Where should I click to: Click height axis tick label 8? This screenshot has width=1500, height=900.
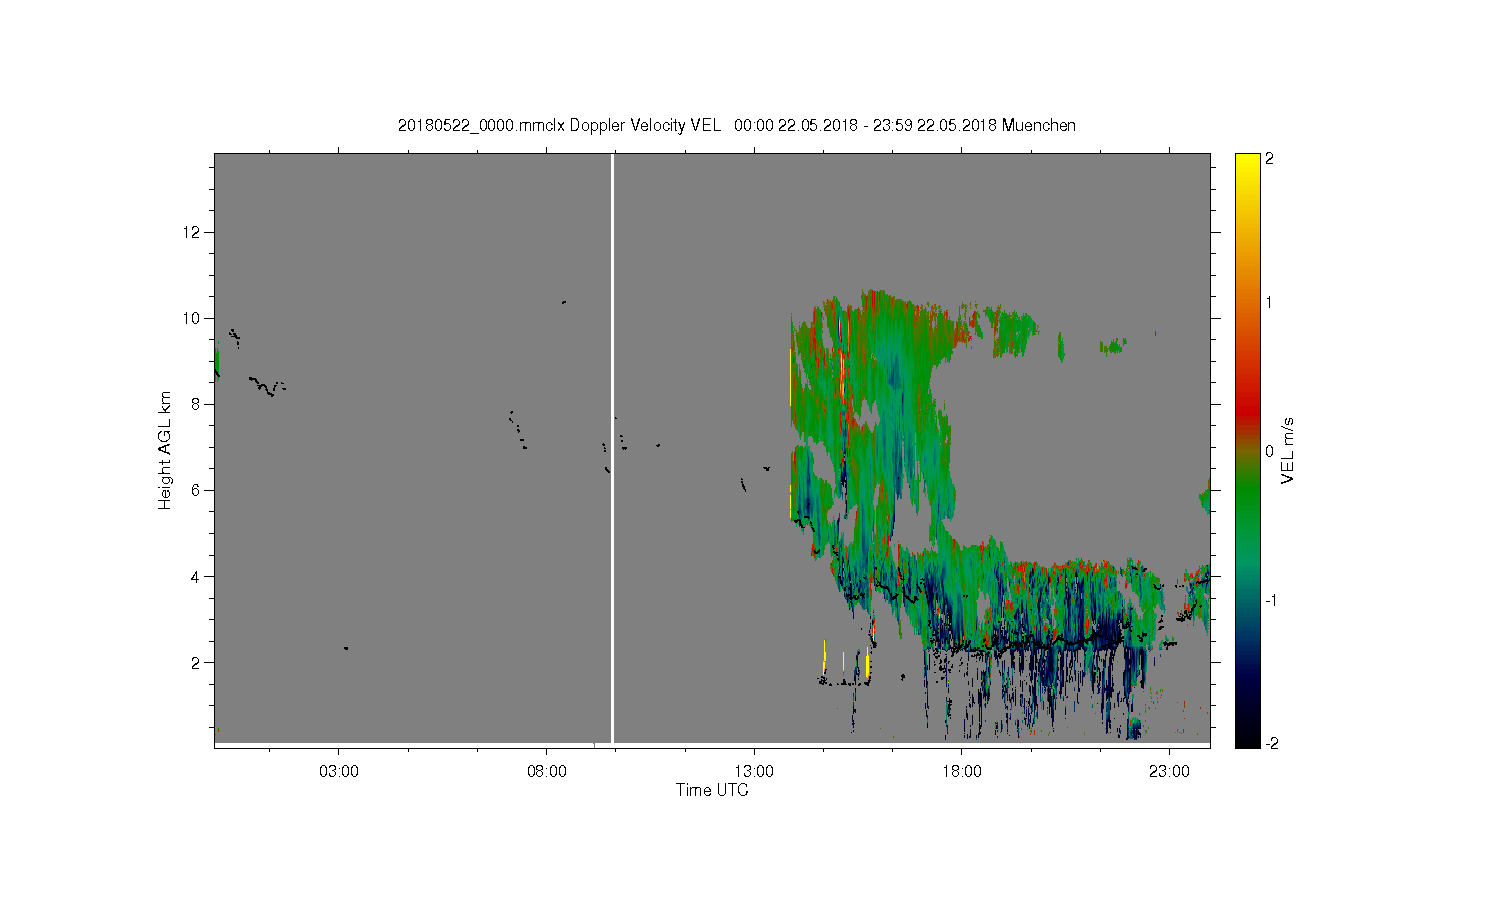click(196, 404)
